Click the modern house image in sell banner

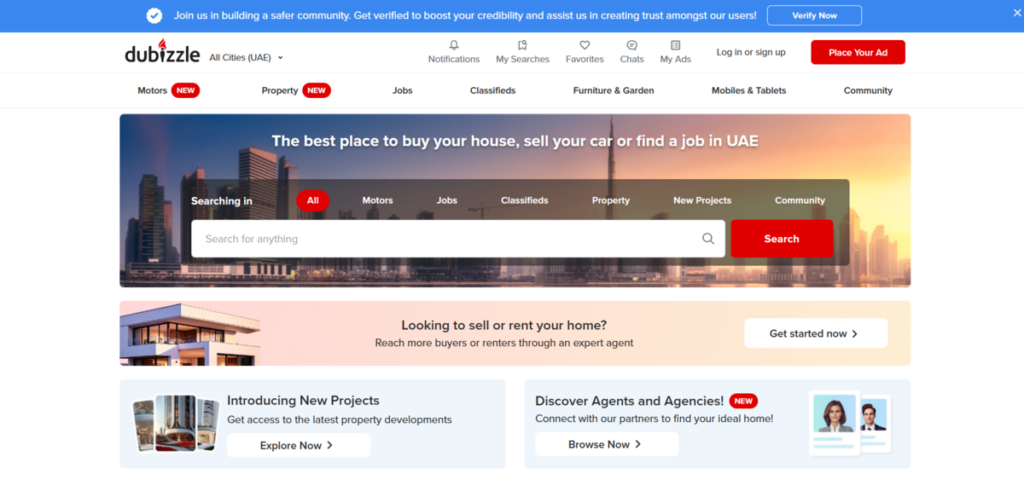(x=190, y=334)
